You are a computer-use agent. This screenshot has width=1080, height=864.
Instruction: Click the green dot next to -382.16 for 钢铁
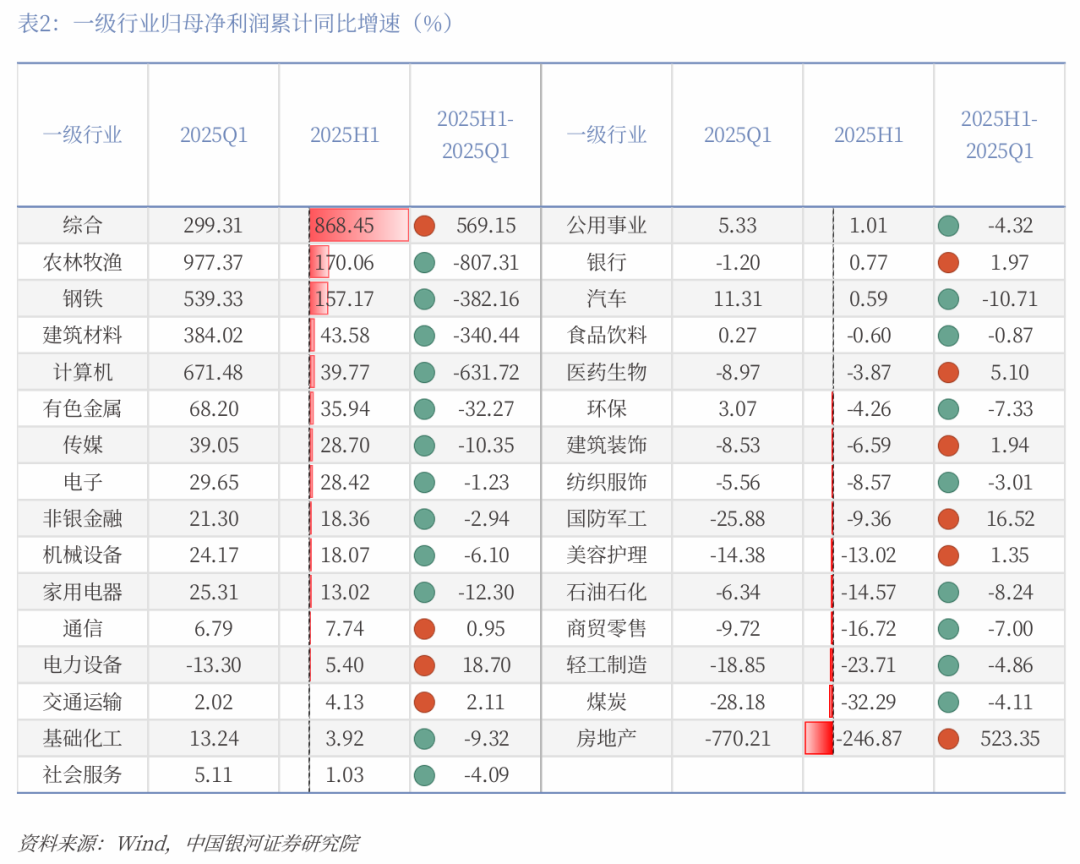tap(424, 299)
